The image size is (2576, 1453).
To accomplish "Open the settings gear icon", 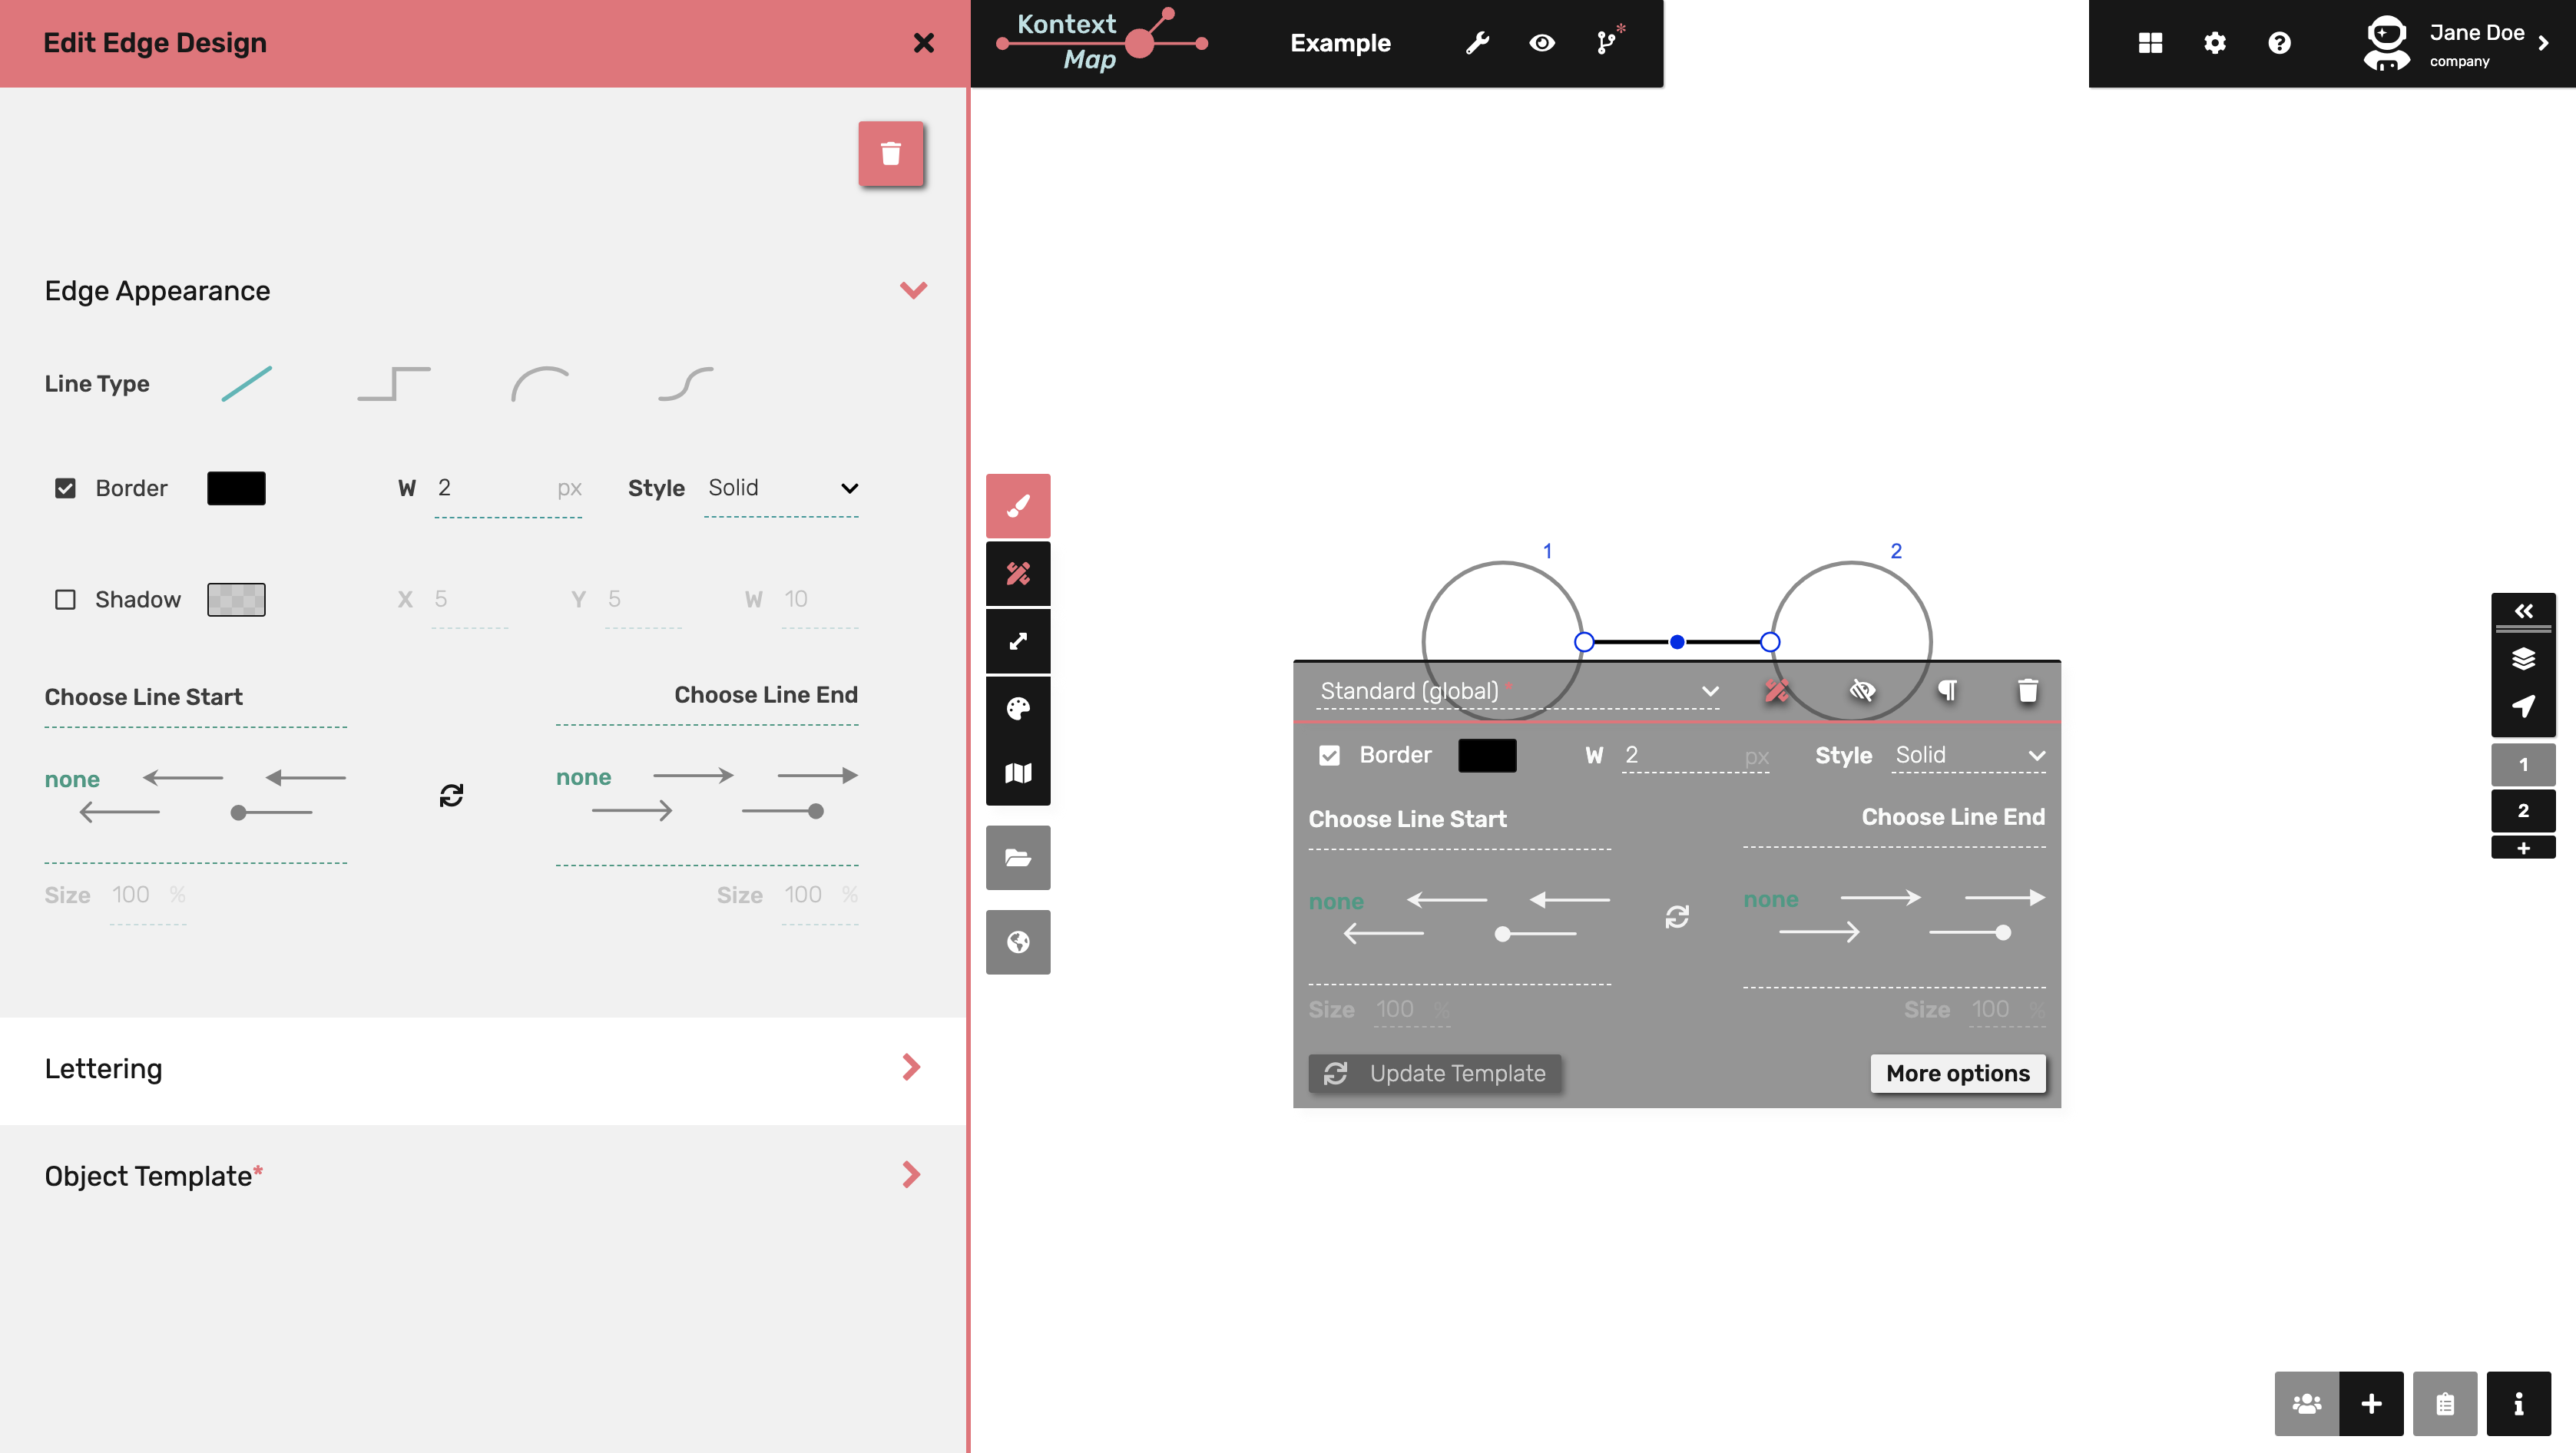I will point(2215,43).
